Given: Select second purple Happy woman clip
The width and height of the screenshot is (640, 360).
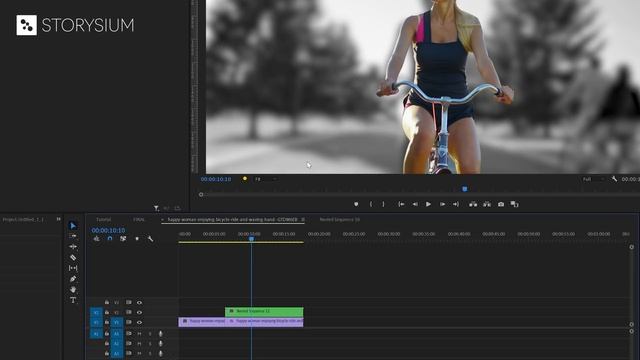Looking at the screenshot, I should coord(264,322).
